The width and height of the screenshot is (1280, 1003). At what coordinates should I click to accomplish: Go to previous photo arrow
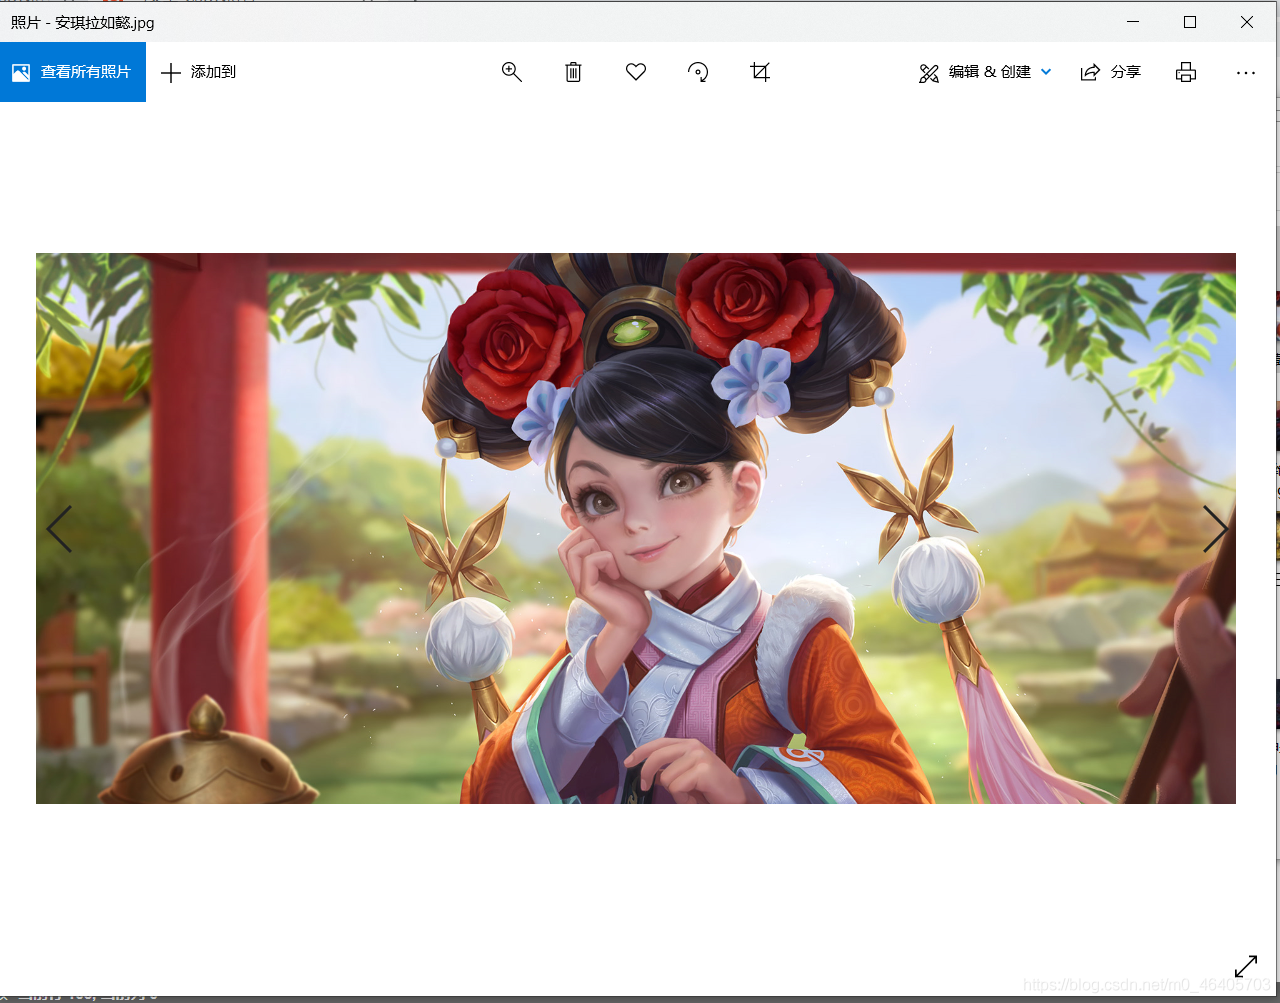click(x=59, y=529)
